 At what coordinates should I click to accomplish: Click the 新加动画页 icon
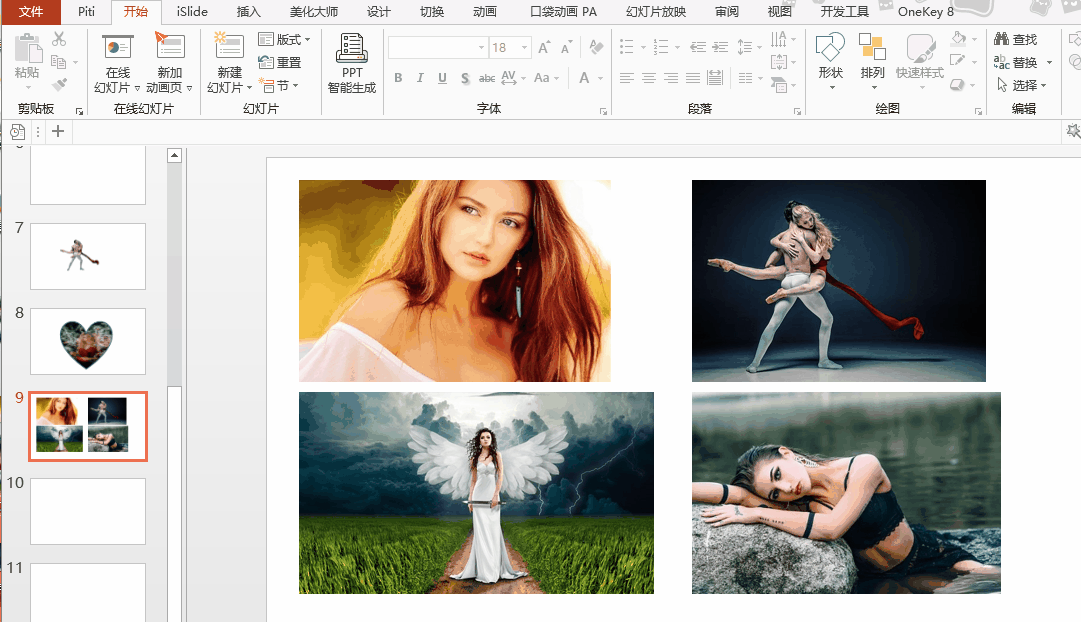[170, 46]
